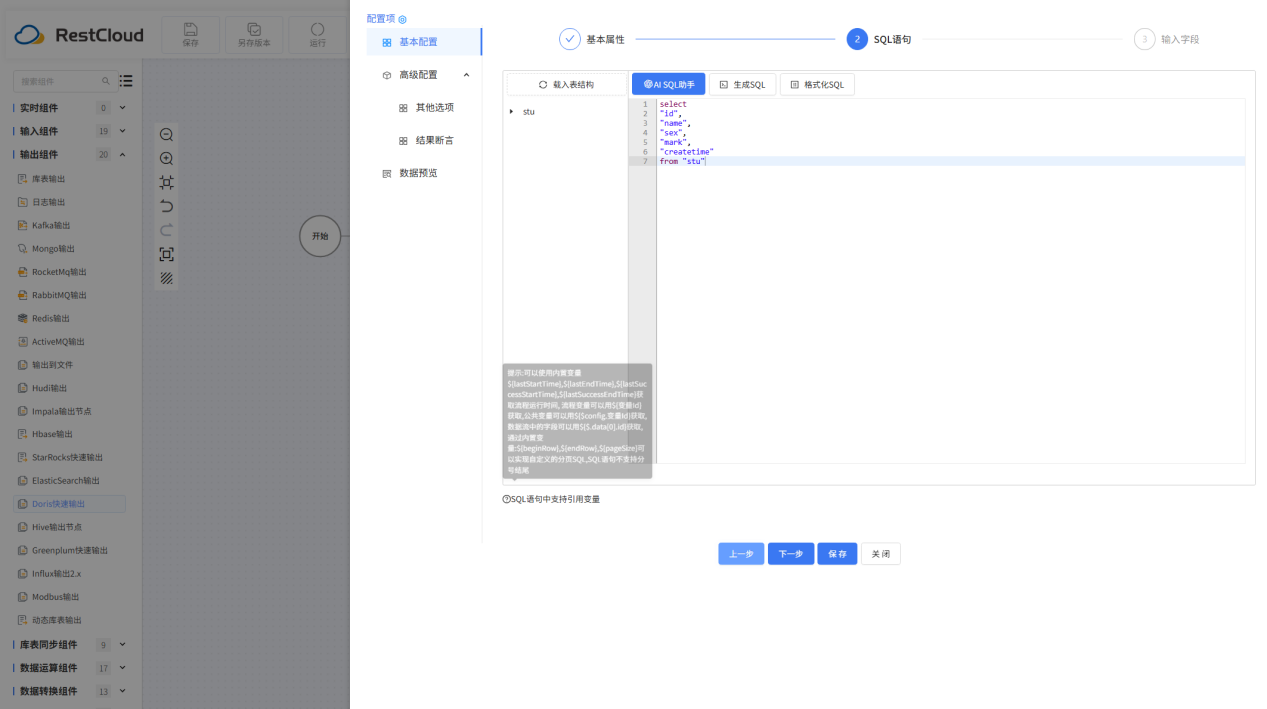Image resolution: width=1267 pixels, height=709 pixels.
Task: Click the blue 保存 button in dialog
Action: click(x=837, y=554)
